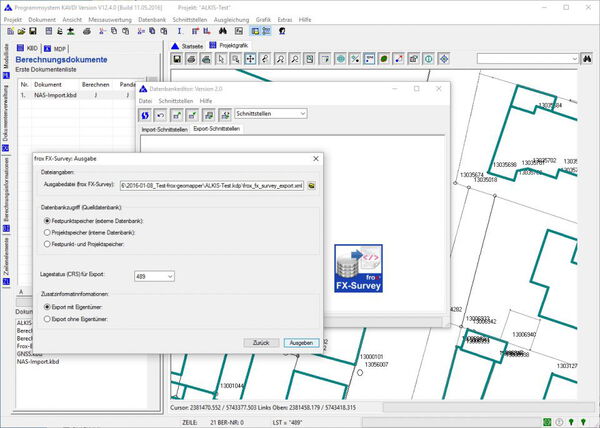The image size is (600, 428).
Task: Choose Export ohne Eigentümer option
Action: pyautogui.click(x=48, y=320)
